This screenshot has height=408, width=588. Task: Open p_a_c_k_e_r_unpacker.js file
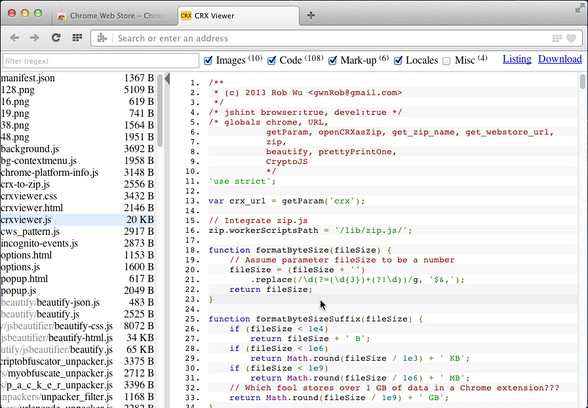[77, 385]
